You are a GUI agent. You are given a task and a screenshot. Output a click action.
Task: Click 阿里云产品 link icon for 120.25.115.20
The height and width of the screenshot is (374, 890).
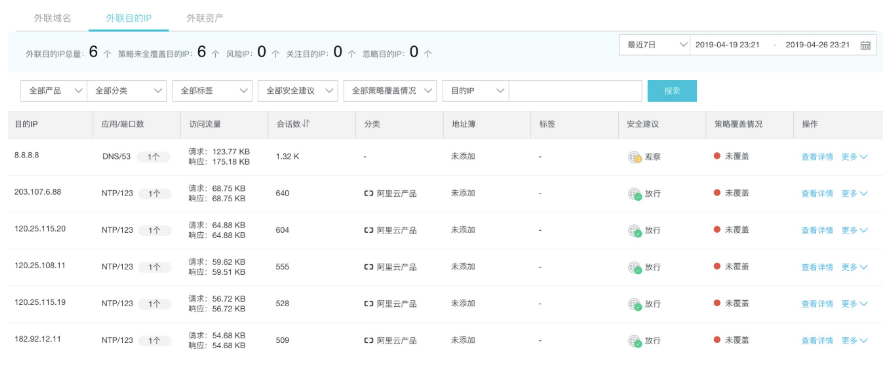click(x=368, y=230)
